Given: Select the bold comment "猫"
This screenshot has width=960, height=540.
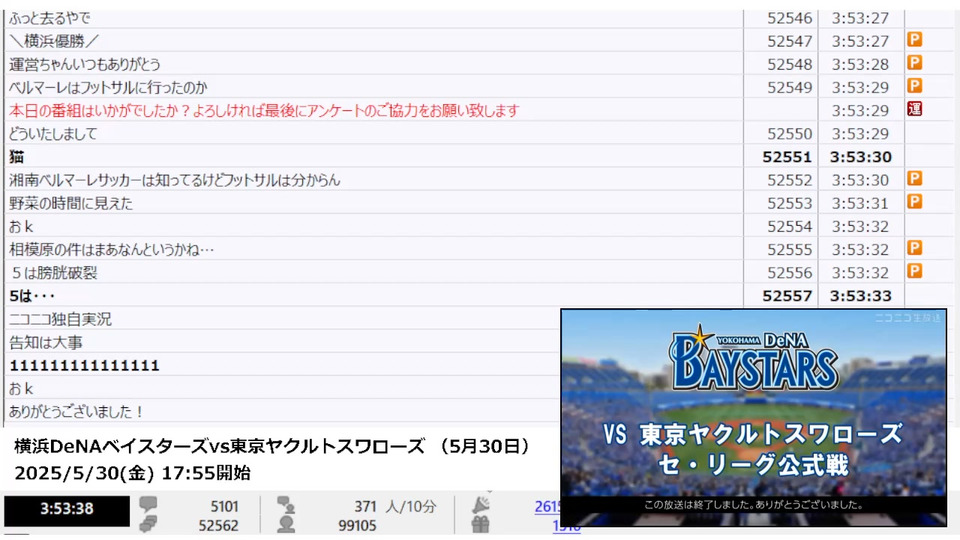Looking at the screenshot, I should click(x=17, y=157).
